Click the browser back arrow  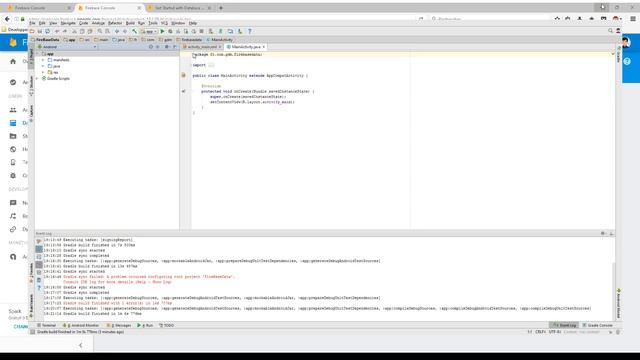pyautogui.click(x=7, y=19)
